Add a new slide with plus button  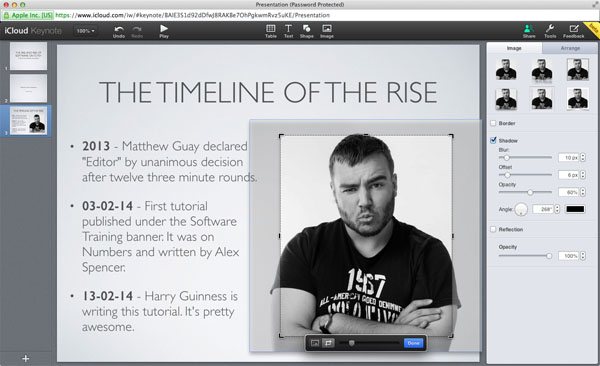coord(26,359)
